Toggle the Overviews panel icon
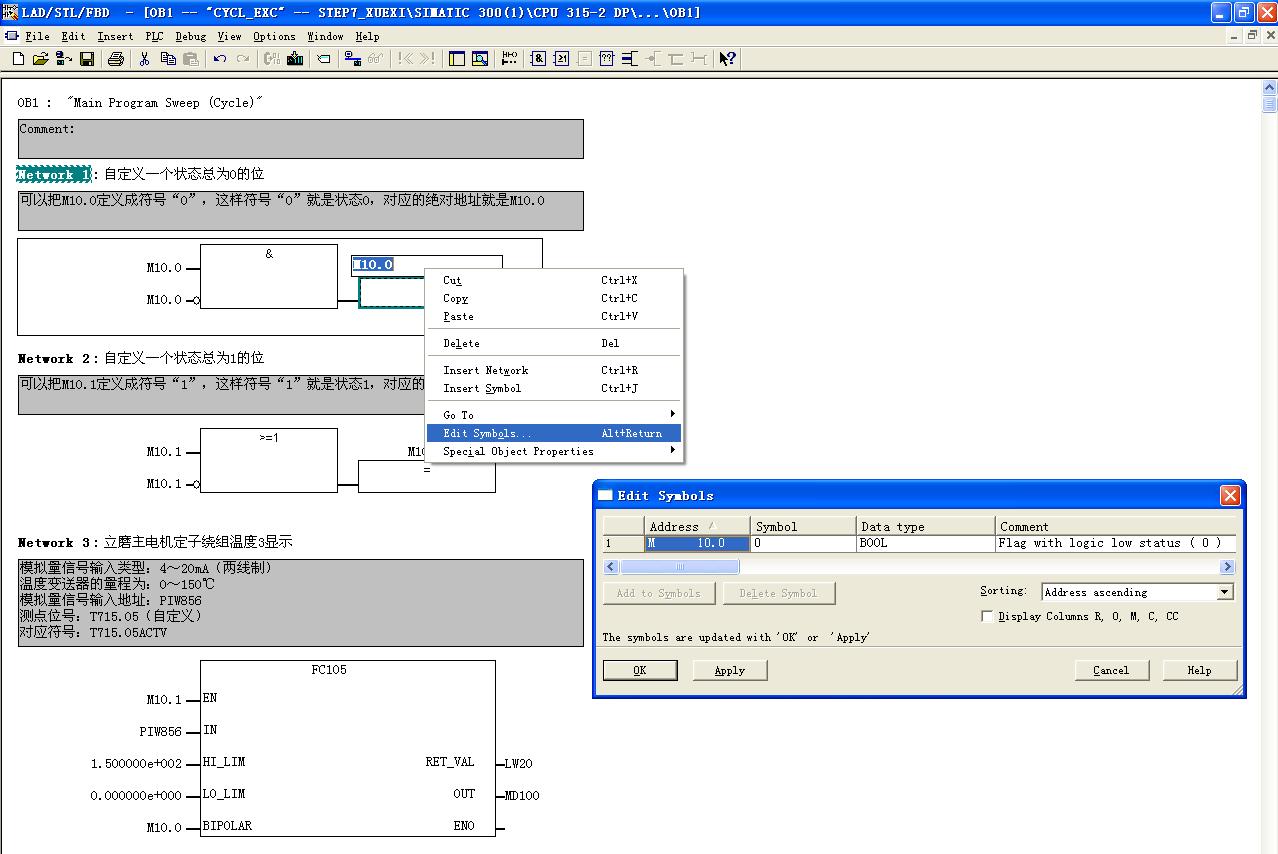This screenshot has height=854, width=1278. coord(457,59)
